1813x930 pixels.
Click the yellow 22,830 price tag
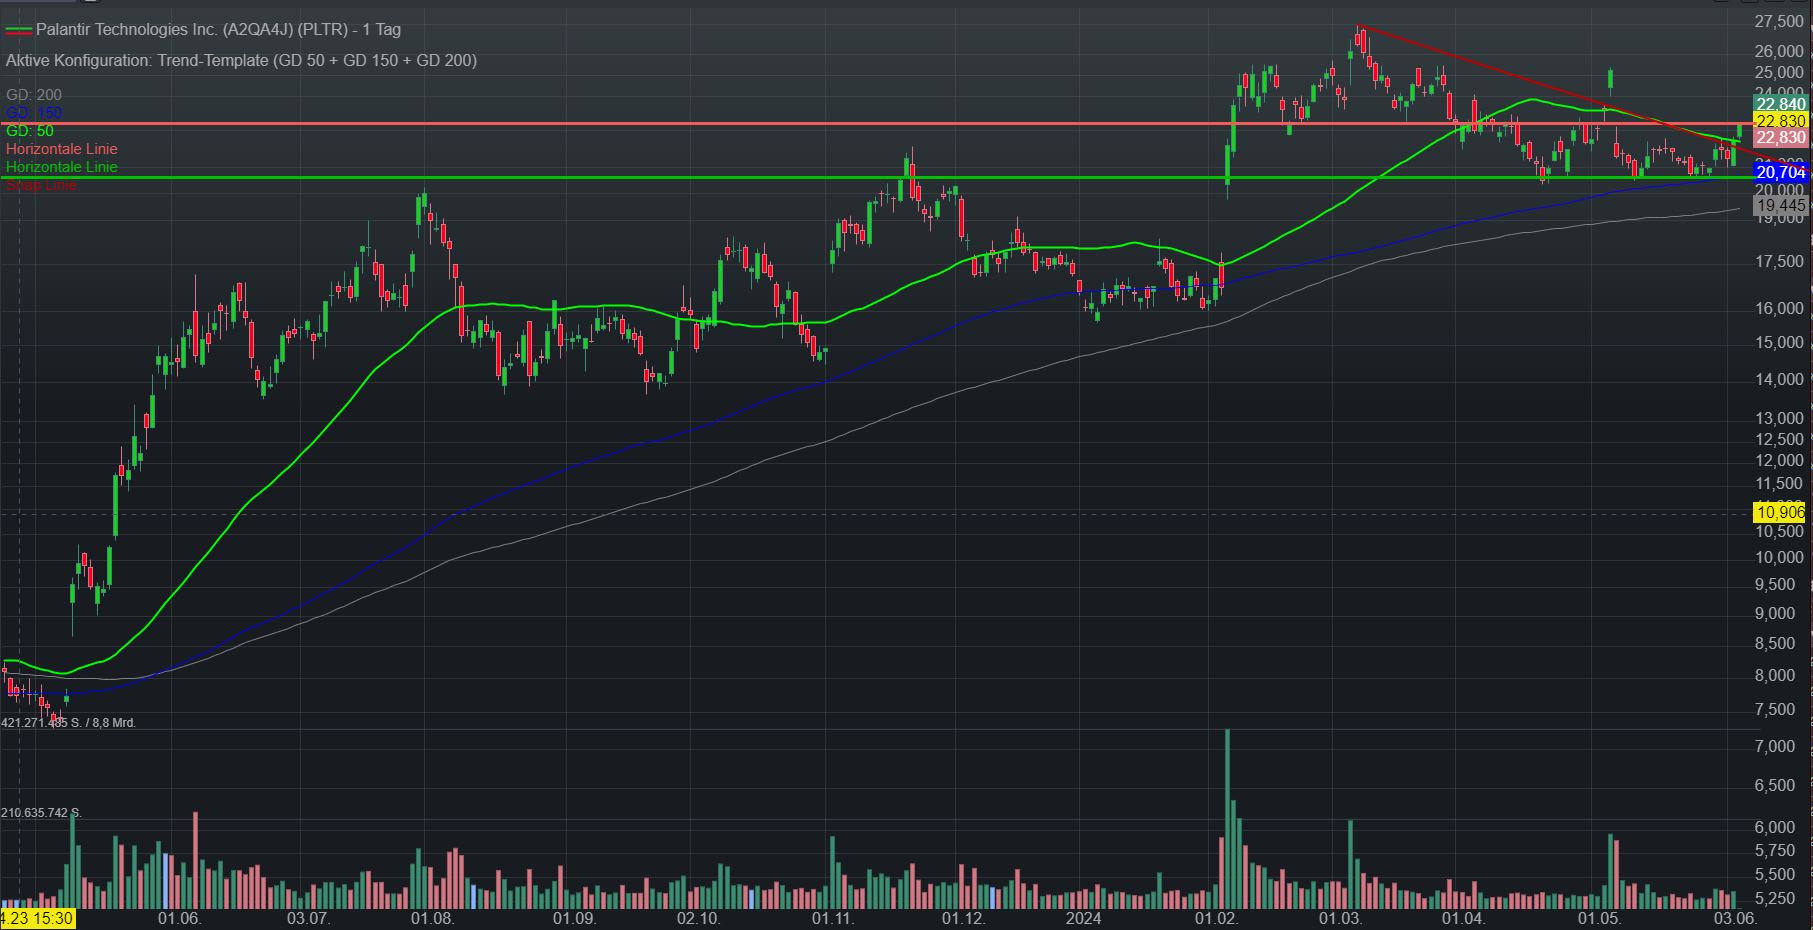pos(1780,121)
